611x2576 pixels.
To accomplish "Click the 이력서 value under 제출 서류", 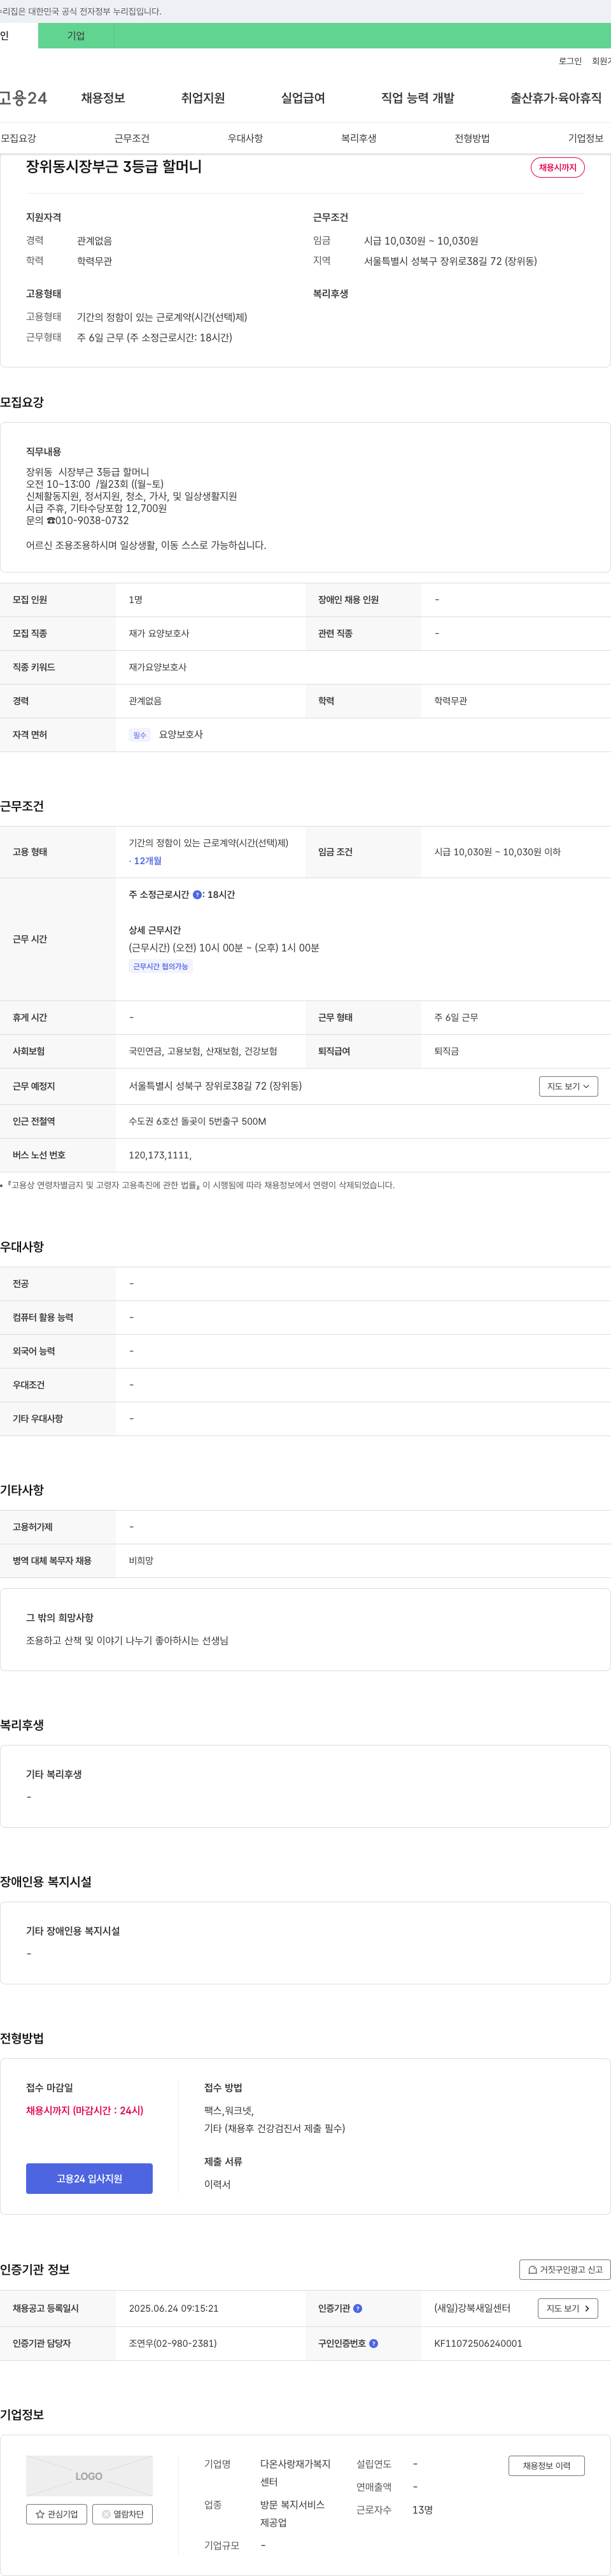I will (x=217, y=2184).
